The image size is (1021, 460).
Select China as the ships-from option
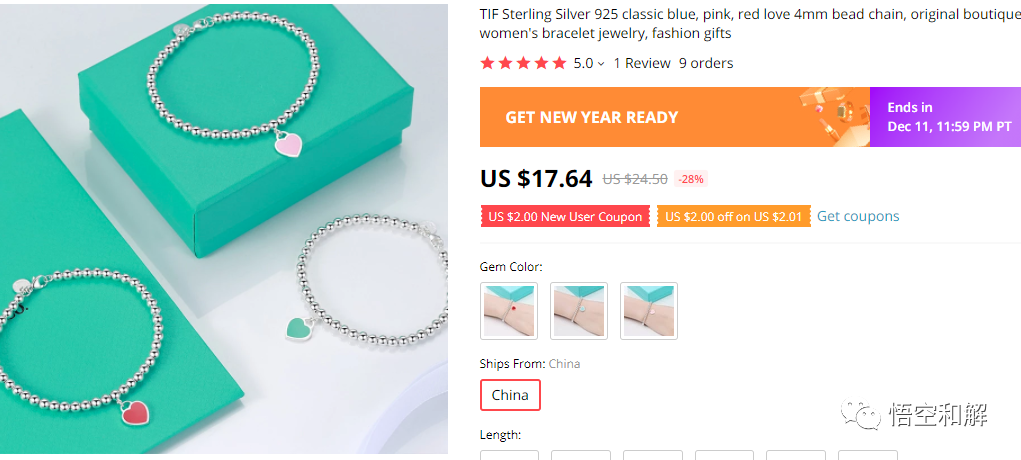510,395
